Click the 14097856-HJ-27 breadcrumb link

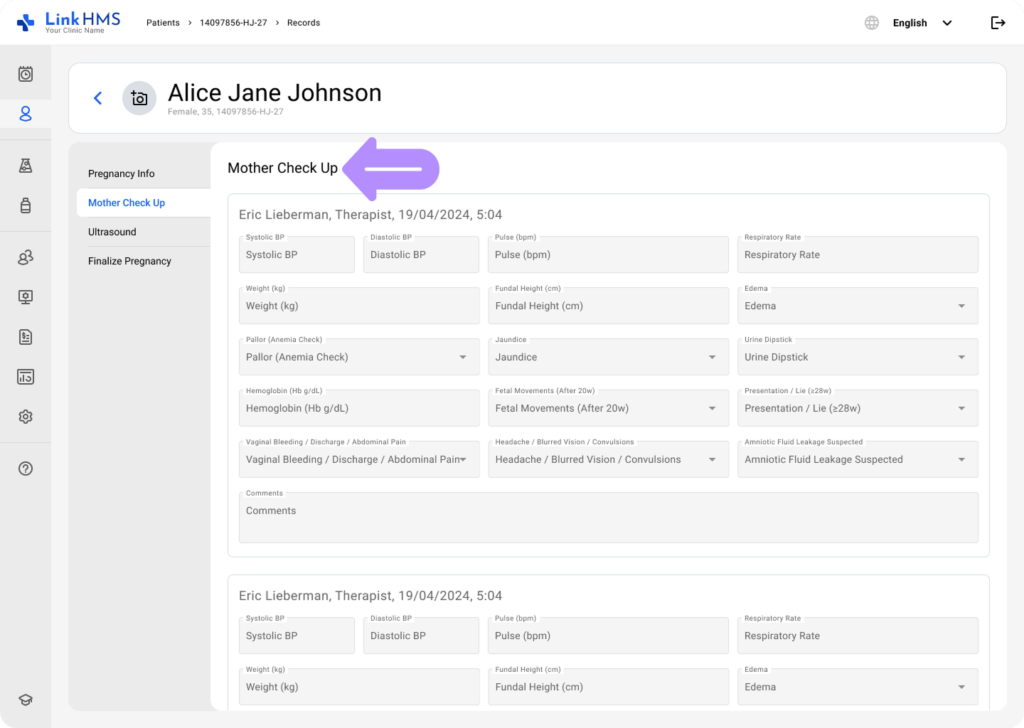pyautogui.click(x=233, y=23)
